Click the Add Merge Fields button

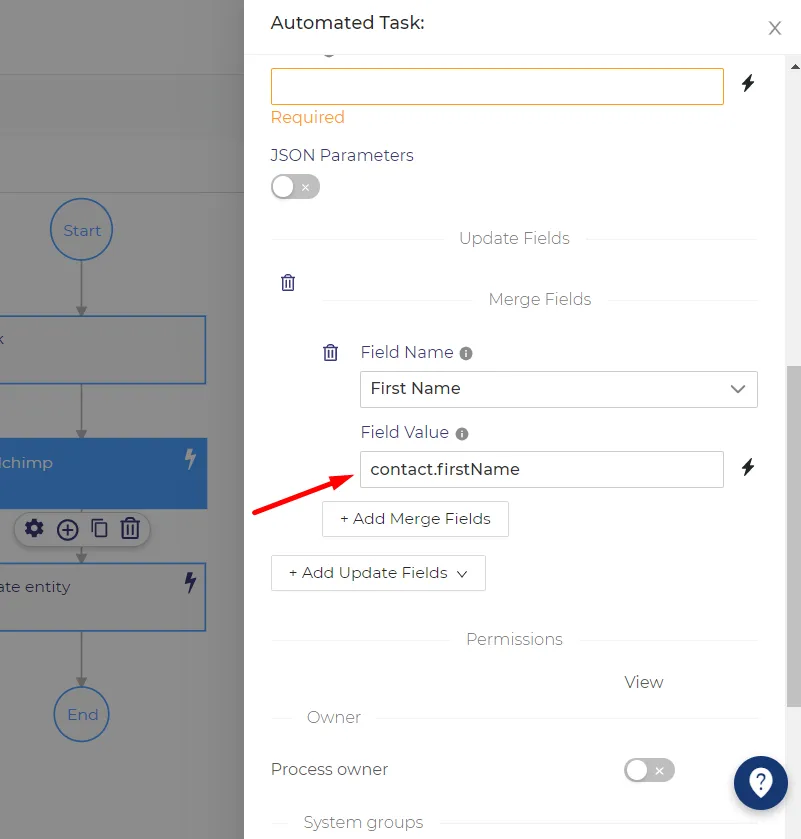click(x=415, y=519)
